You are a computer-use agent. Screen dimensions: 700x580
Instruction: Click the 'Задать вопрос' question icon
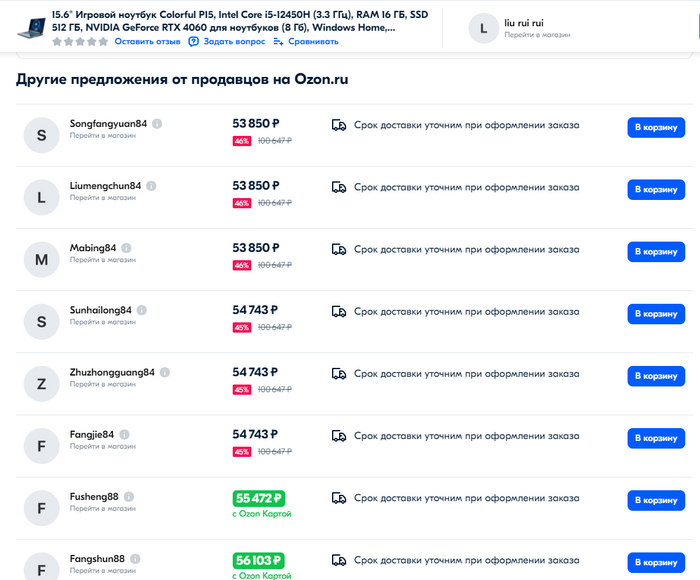tap(194, 42)
